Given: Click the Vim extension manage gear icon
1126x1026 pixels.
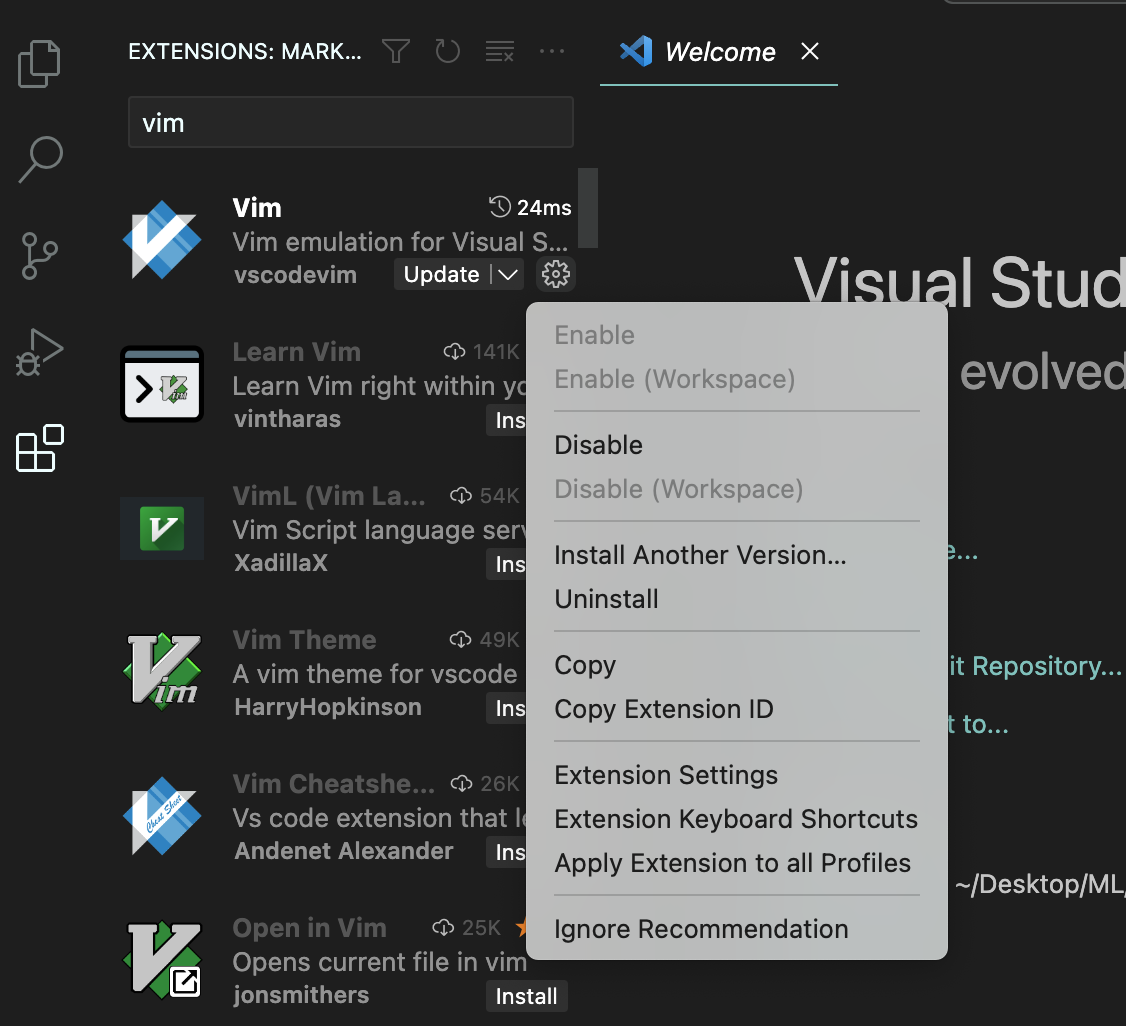Looking at the screenshot, I should [556, 274].
